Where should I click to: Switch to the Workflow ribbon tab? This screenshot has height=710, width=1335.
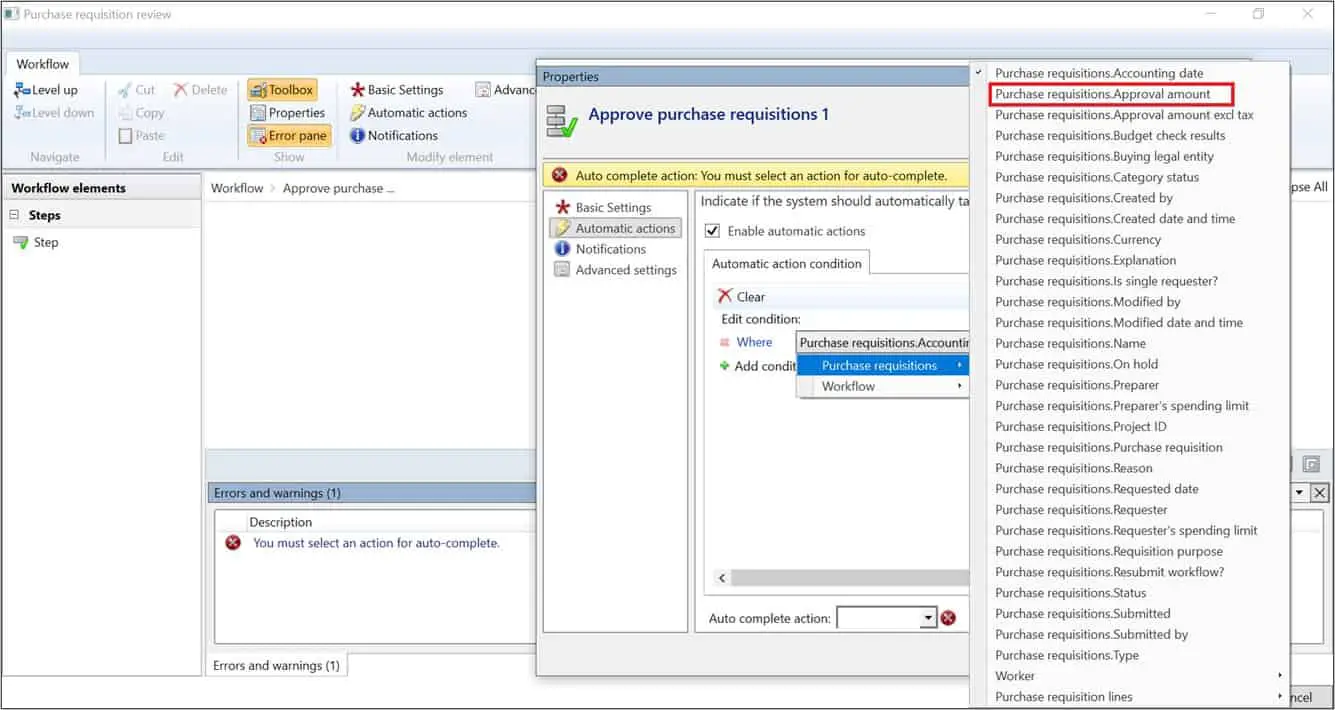[42, 63]
